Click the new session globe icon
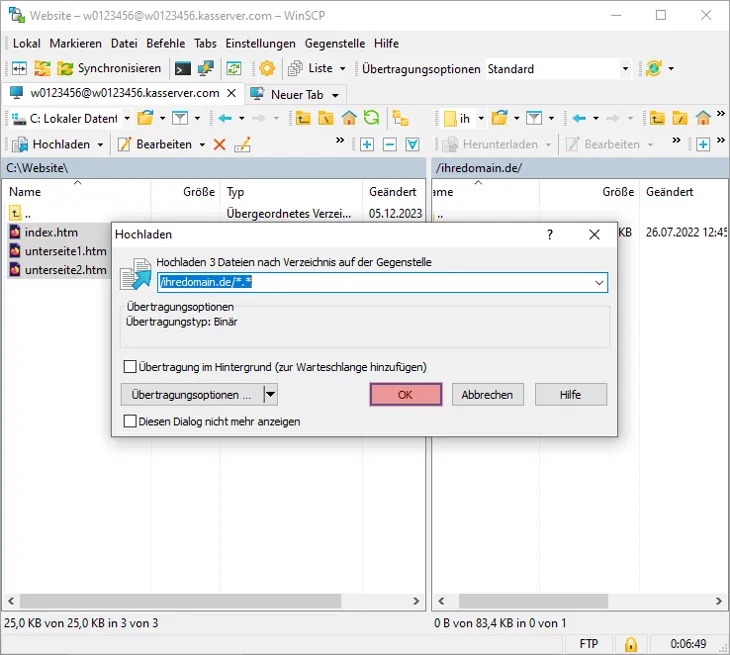This screenshot has height=655, width=730. [653, 68]
